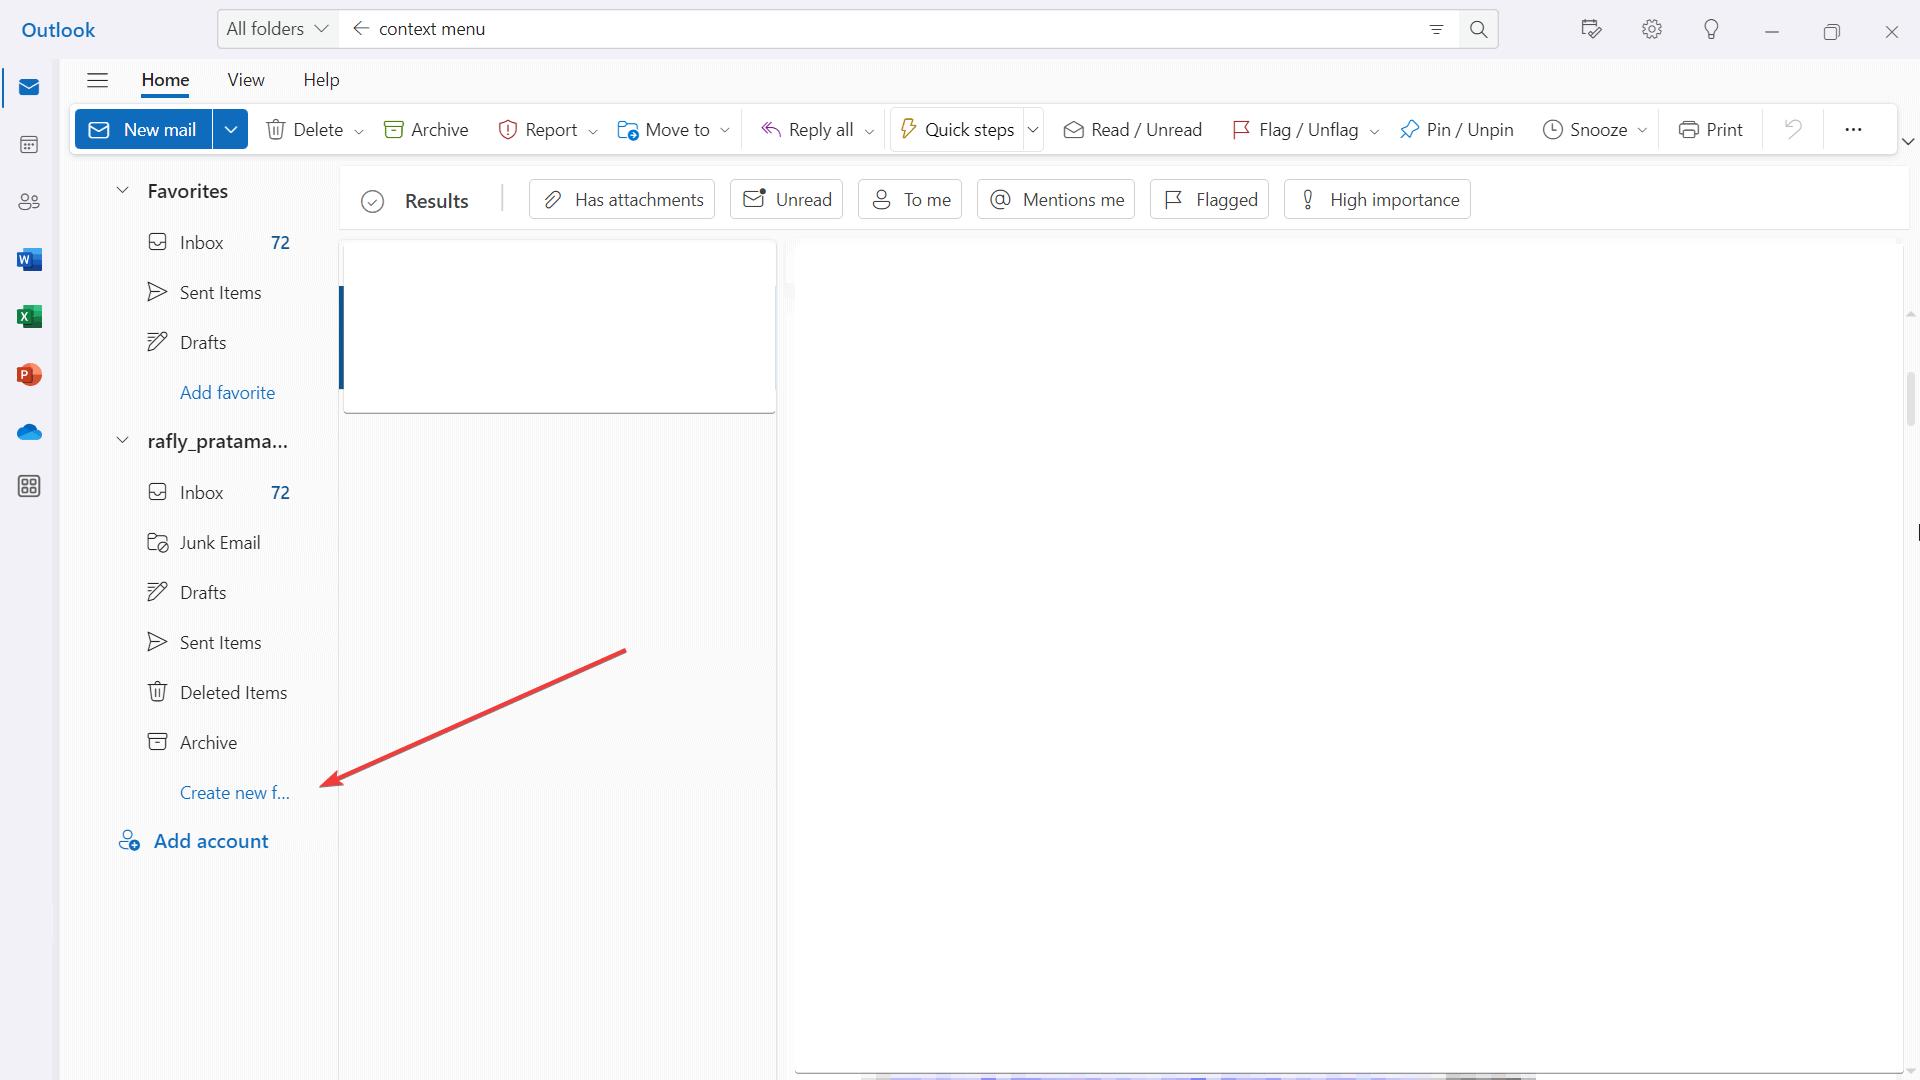Collapse the rafly_pratama account folders
Screen dimensions: 1920x1080
pos(122,440)
